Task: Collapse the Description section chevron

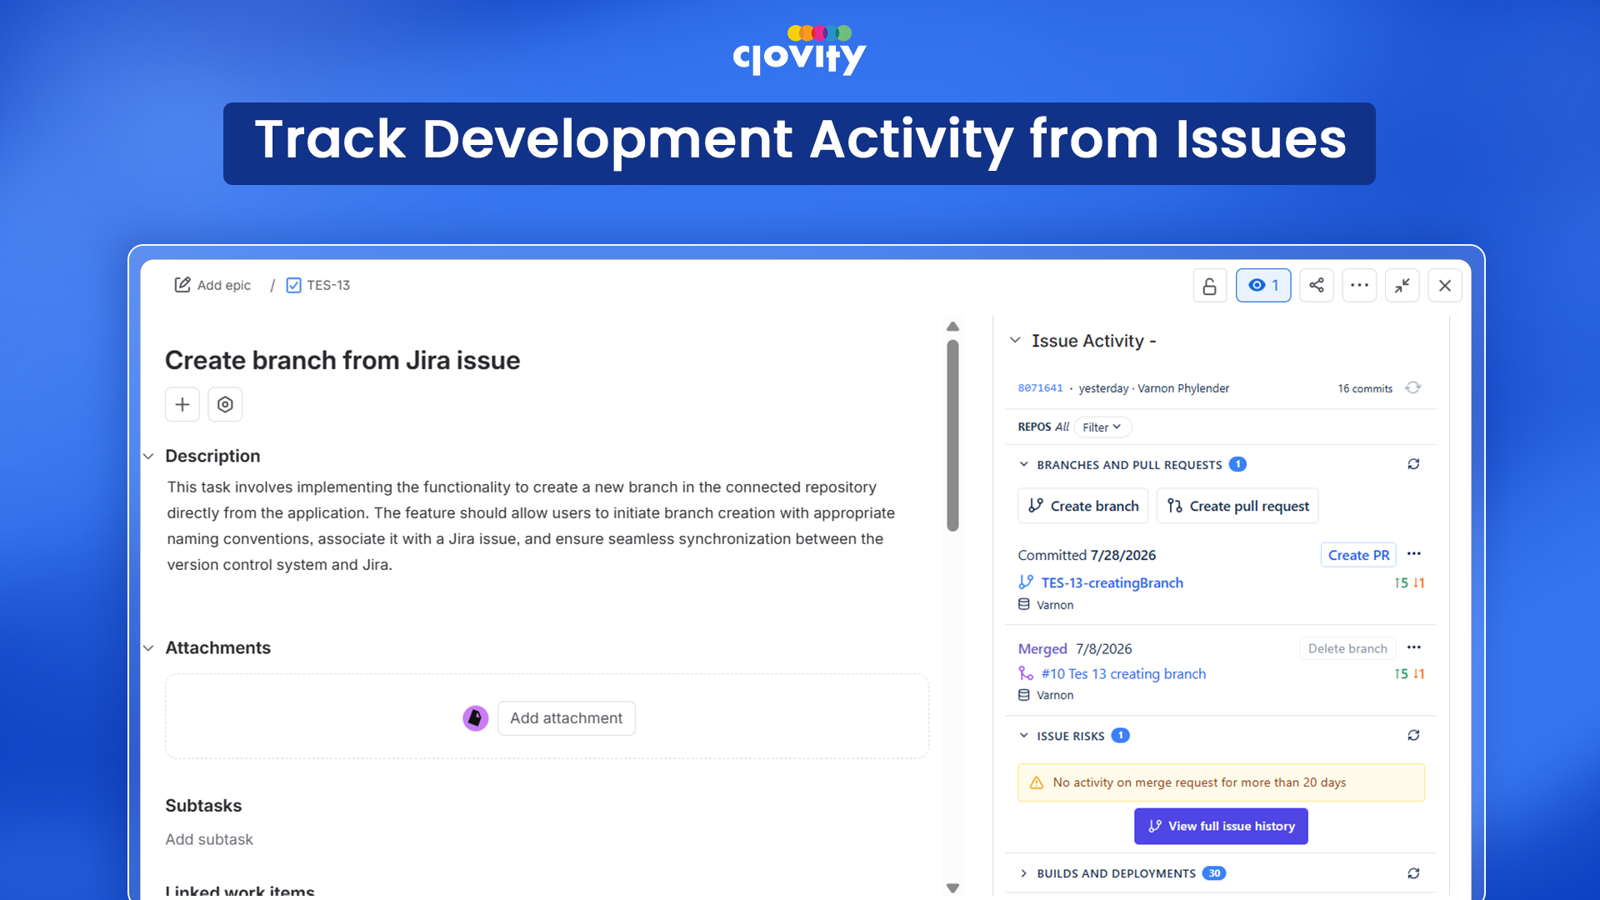Action: tap(149, 456)
